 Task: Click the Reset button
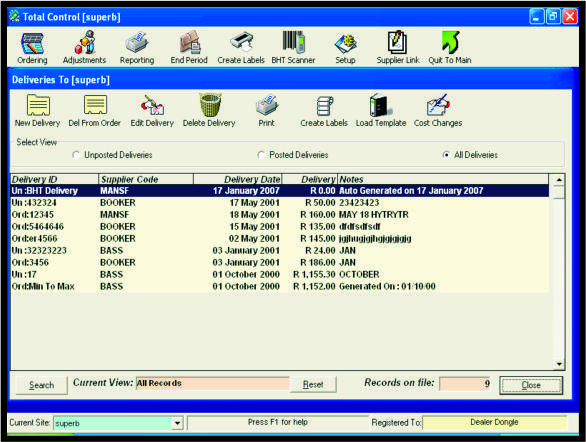313,384
